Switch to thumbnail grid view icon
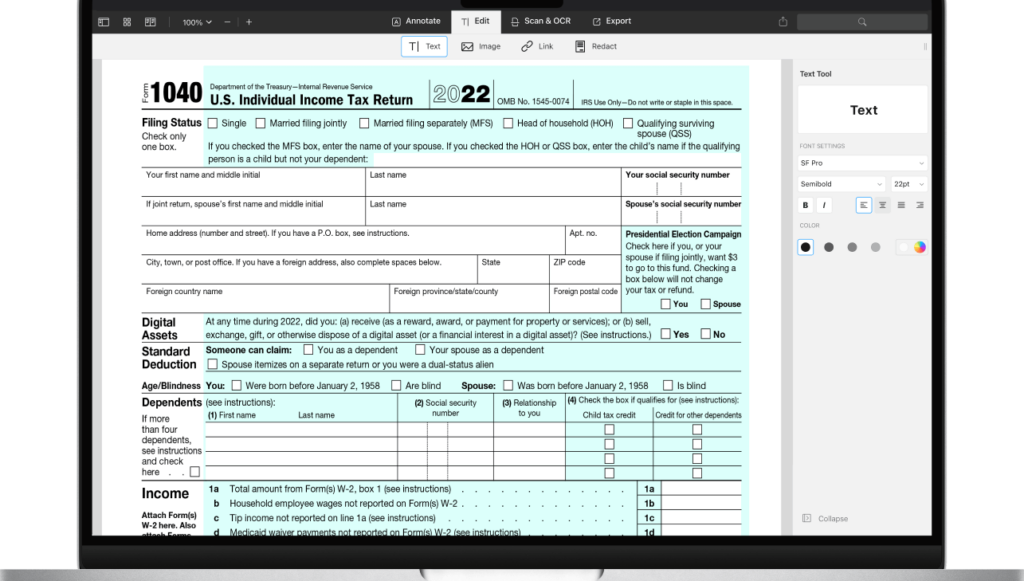The height and width of the screenshot is (581, 1024). coord(127,22)
